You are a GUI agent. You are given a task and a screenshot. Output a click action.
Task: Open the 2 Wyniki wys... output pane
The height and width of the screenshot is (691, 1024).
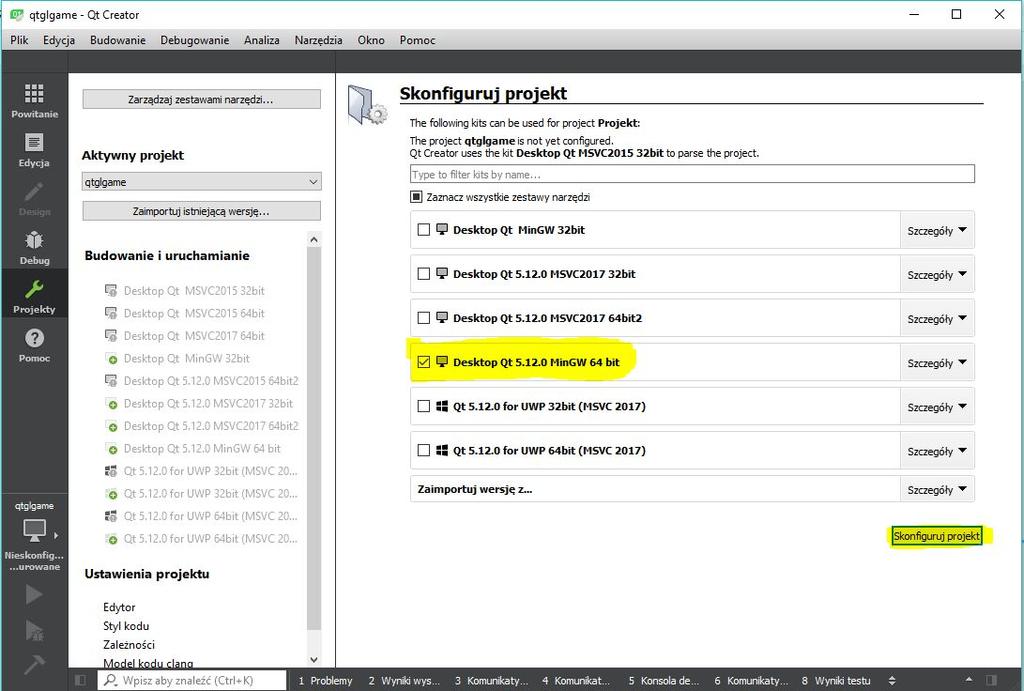point(404,681)
